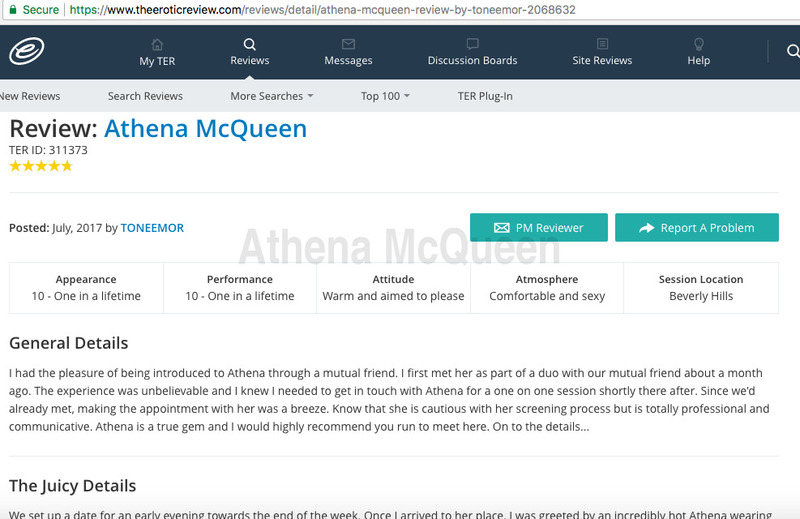
Task: Click the Appearance rating cell
Action: pyautogui.click(x=86, y=288)
